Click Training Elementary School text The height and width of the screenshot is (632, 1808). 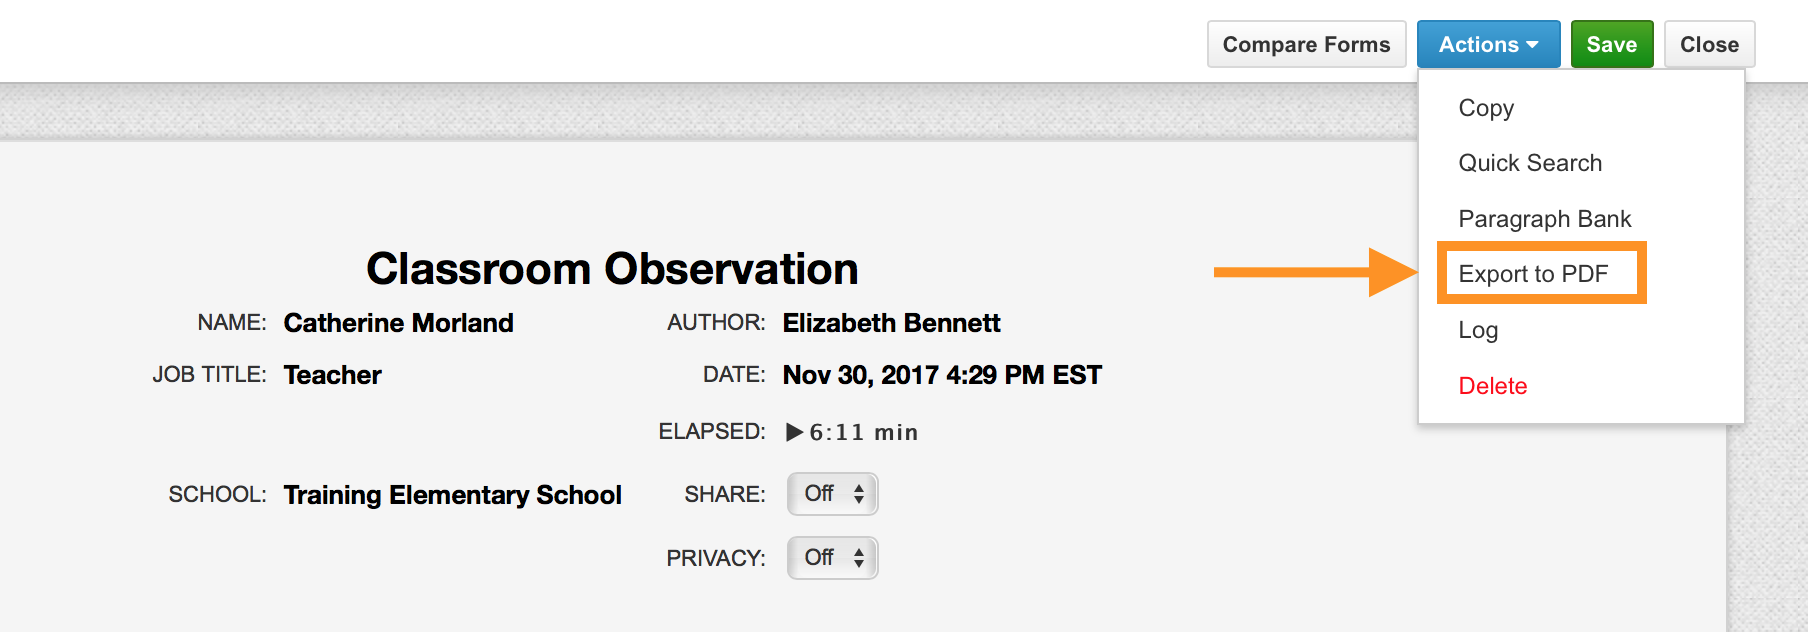(452, 495)
